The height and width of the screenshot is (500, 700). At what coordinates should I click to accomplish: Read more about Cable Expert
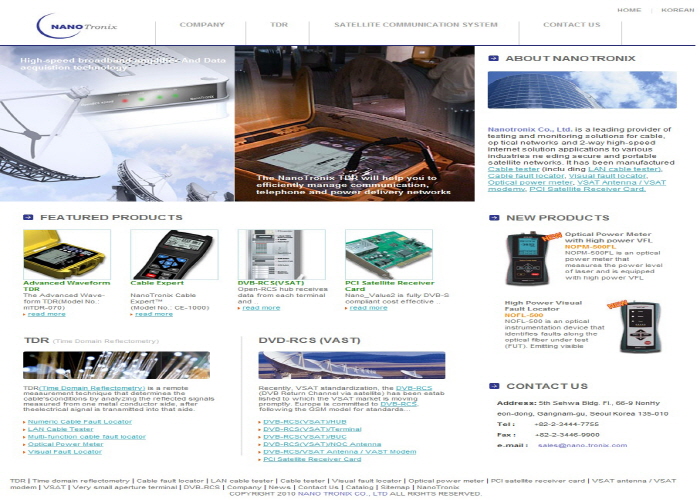(x=154, y=314)
